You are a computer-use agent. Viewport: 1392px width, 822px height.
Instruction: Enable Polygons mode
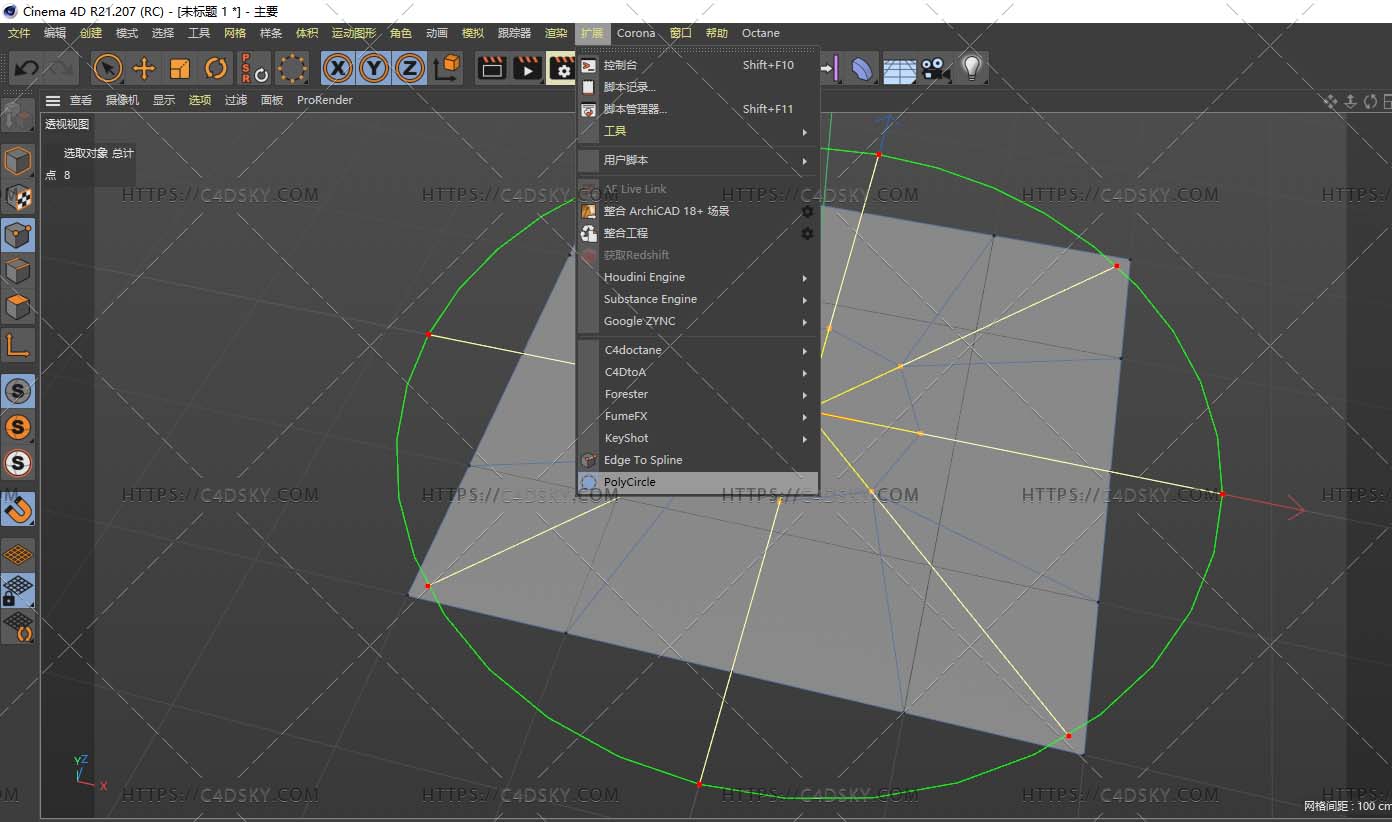[x=18, y=306]
